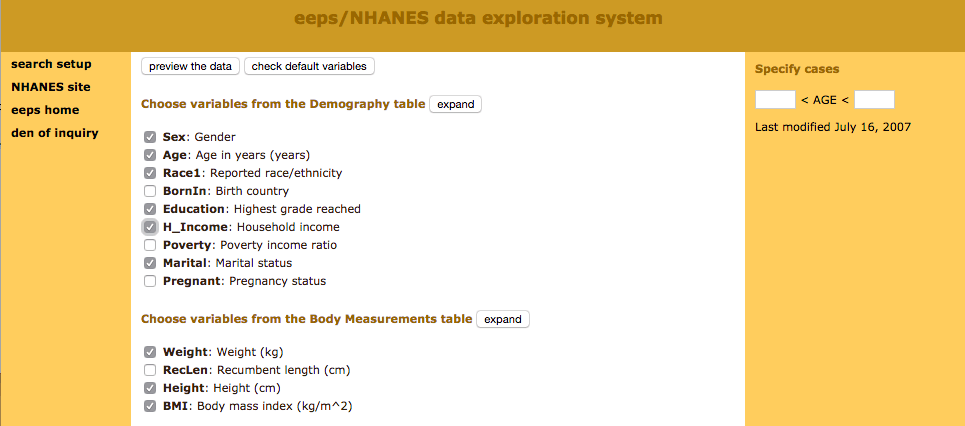Screen dimensions: 965x426
Task: Enable the Pregnant status checkbox
Action: pos(150,281)
